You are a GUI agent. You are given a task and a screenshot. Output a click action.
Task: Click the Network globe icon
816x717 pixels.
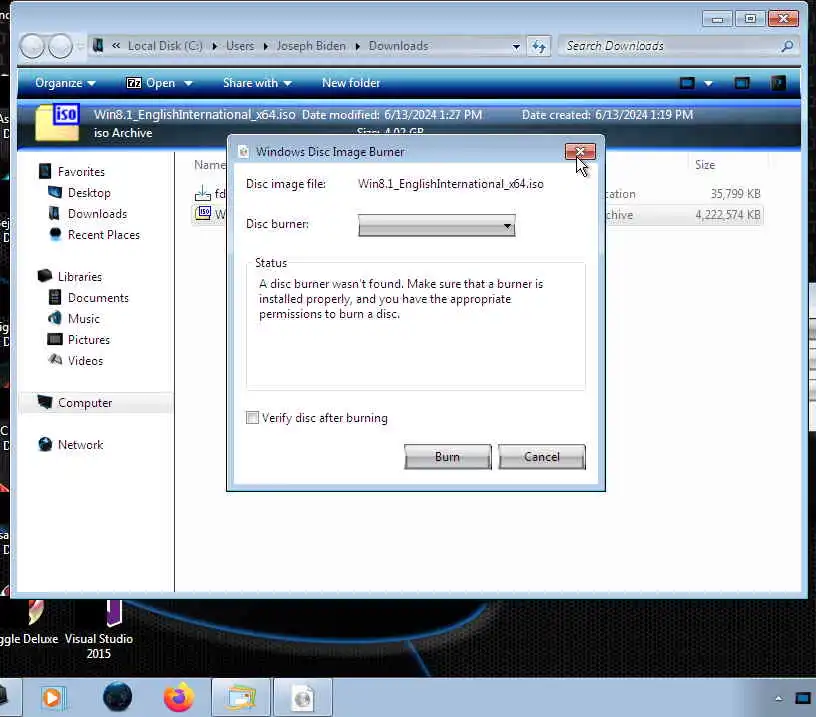tap(45, 444)
